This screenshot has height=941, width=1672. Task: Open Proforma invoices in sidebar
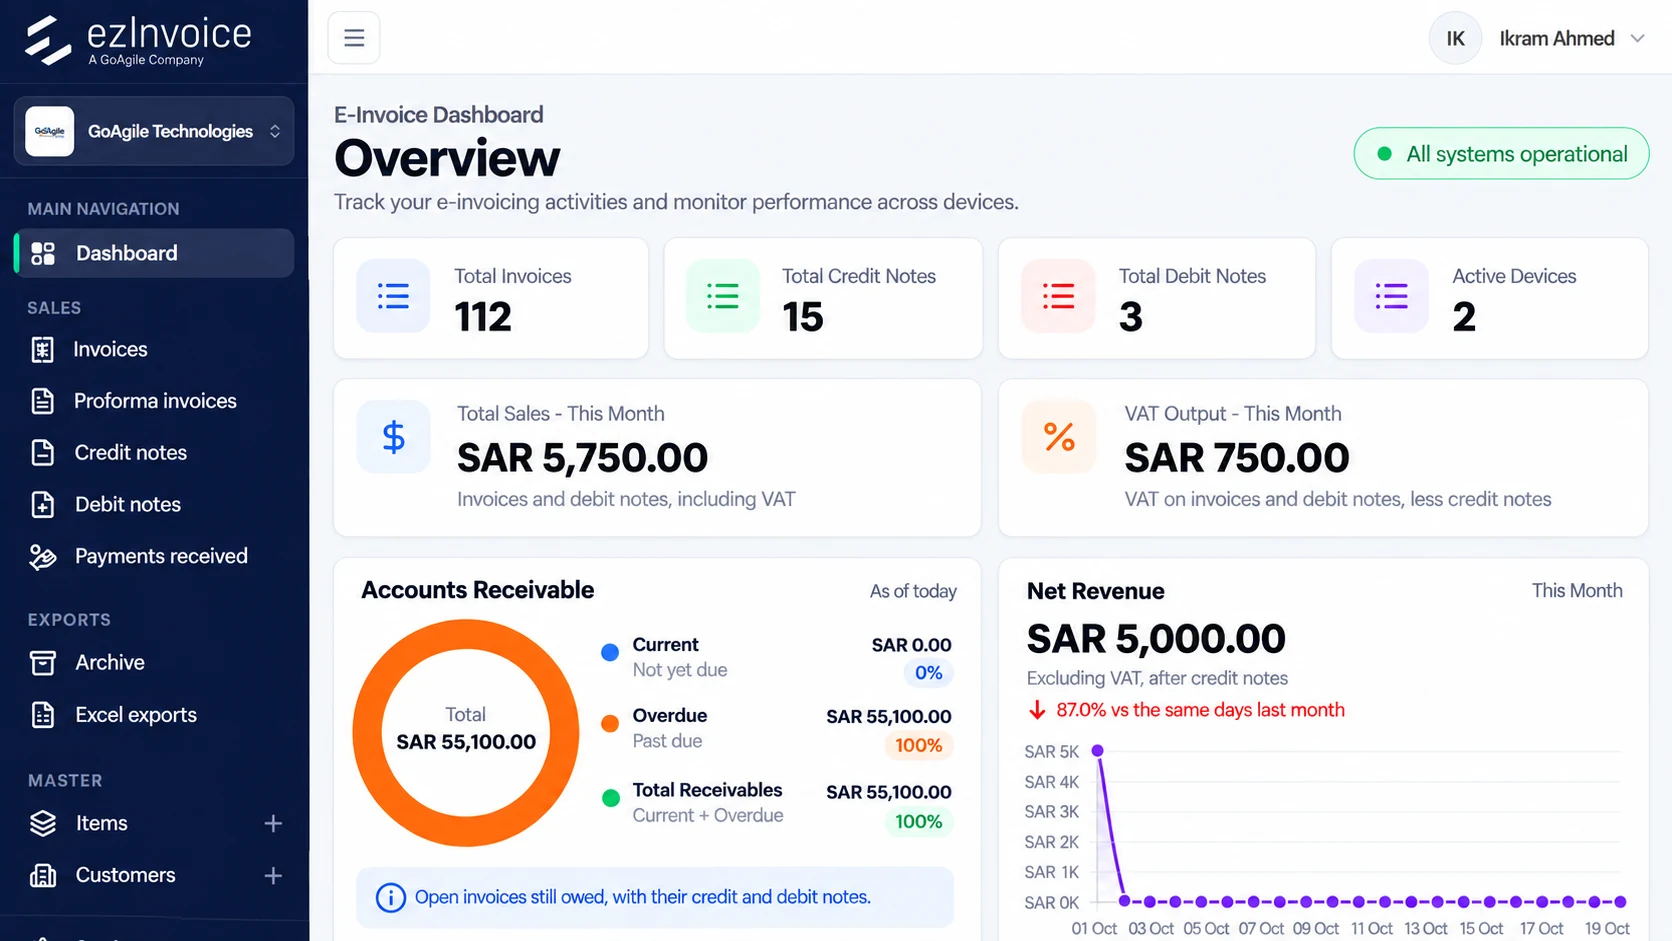(154, 401)
